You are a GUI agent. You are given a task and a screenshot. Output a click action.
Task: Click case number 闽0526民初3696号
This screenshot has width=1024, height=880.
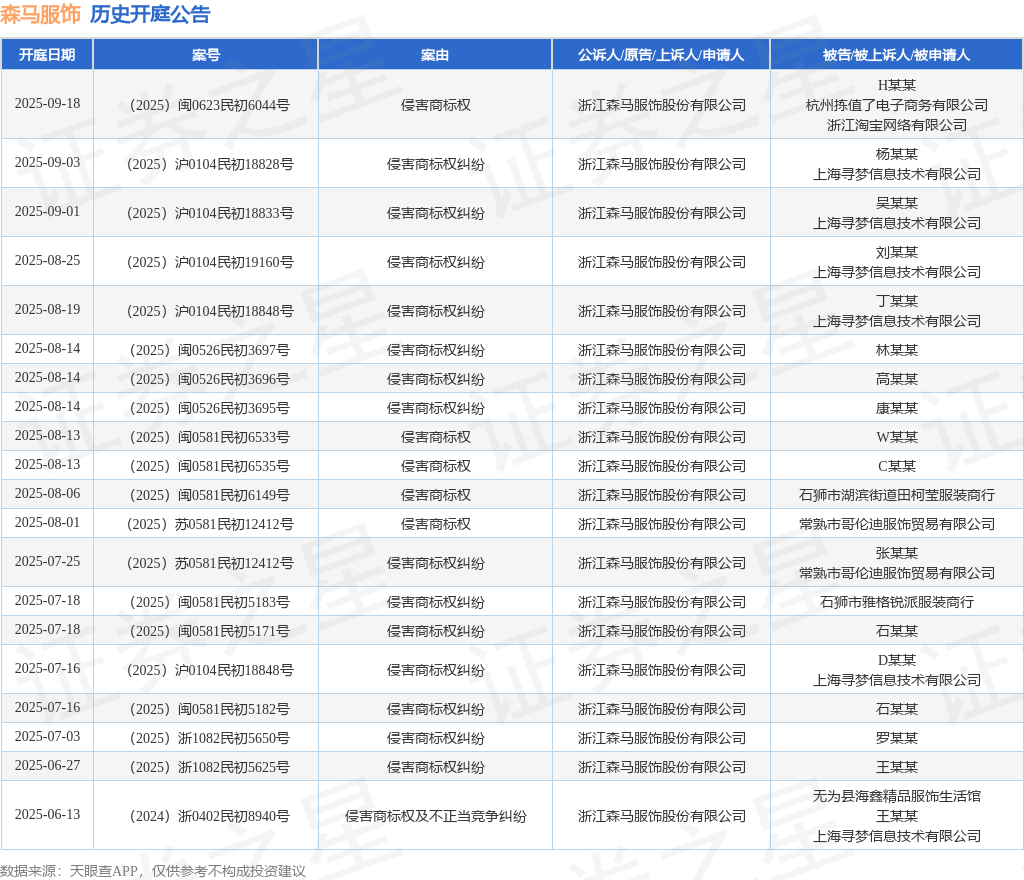click(210, 379)
